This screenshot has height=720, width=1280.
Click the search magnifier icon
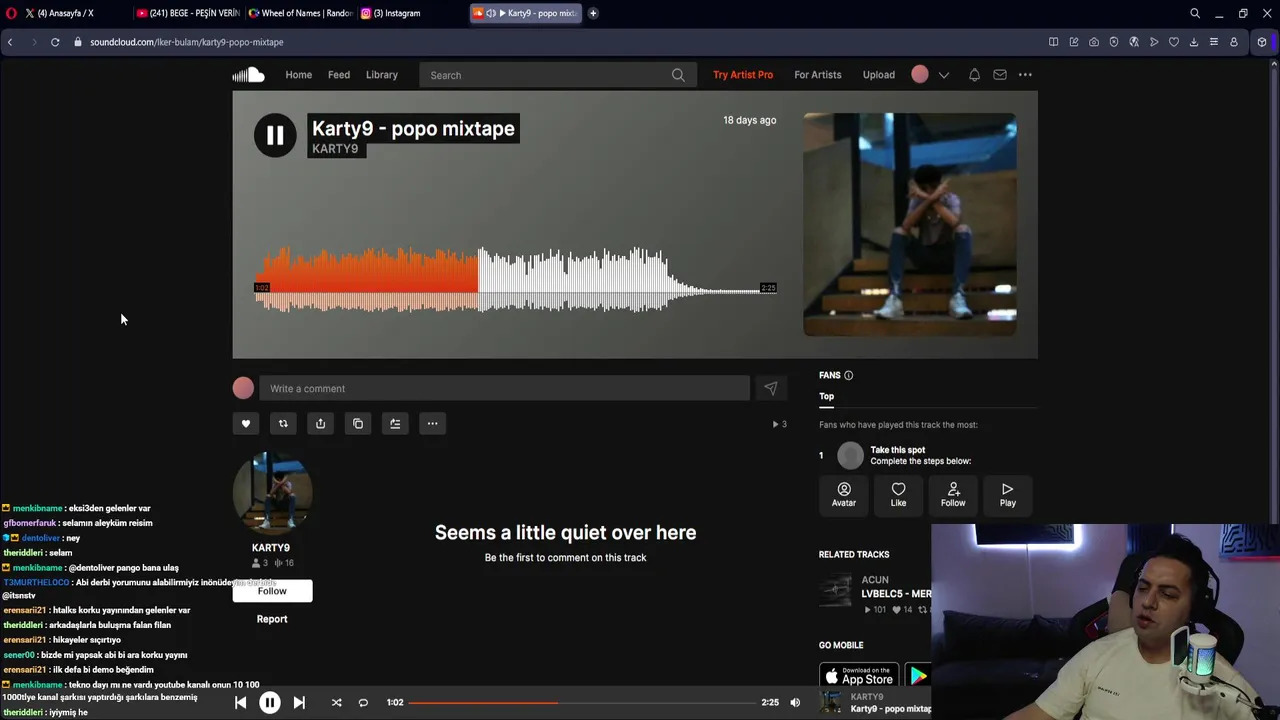coord(678,75)
